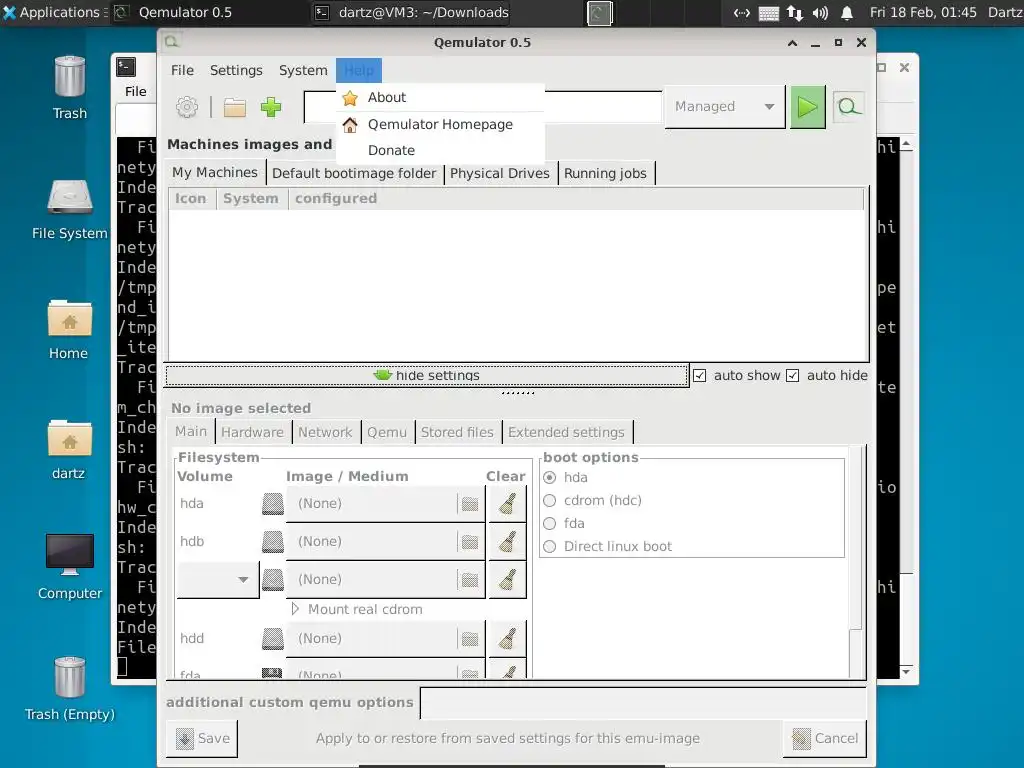Toggle the auto show checkbox

[699, 376]
